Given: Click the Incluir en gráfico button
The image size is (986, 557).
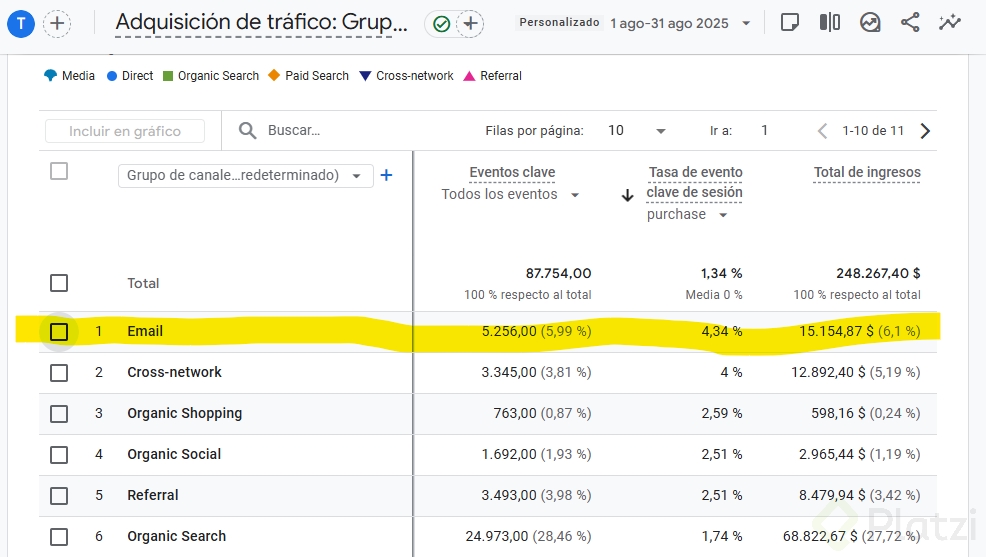Looking at the screenshot, I should tap(125, 131).
